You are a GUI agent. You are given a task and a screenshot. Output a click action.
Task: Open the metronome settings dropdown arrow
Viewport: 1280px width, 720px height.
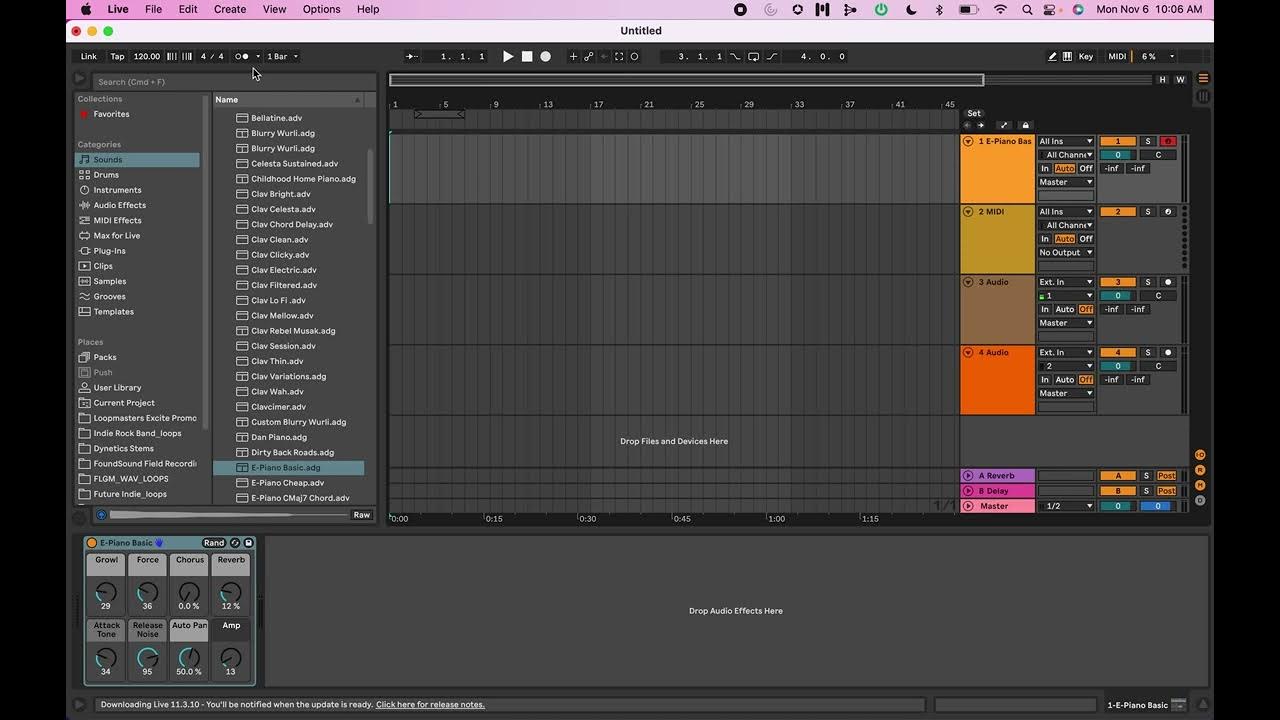click(x=258, y=57)
